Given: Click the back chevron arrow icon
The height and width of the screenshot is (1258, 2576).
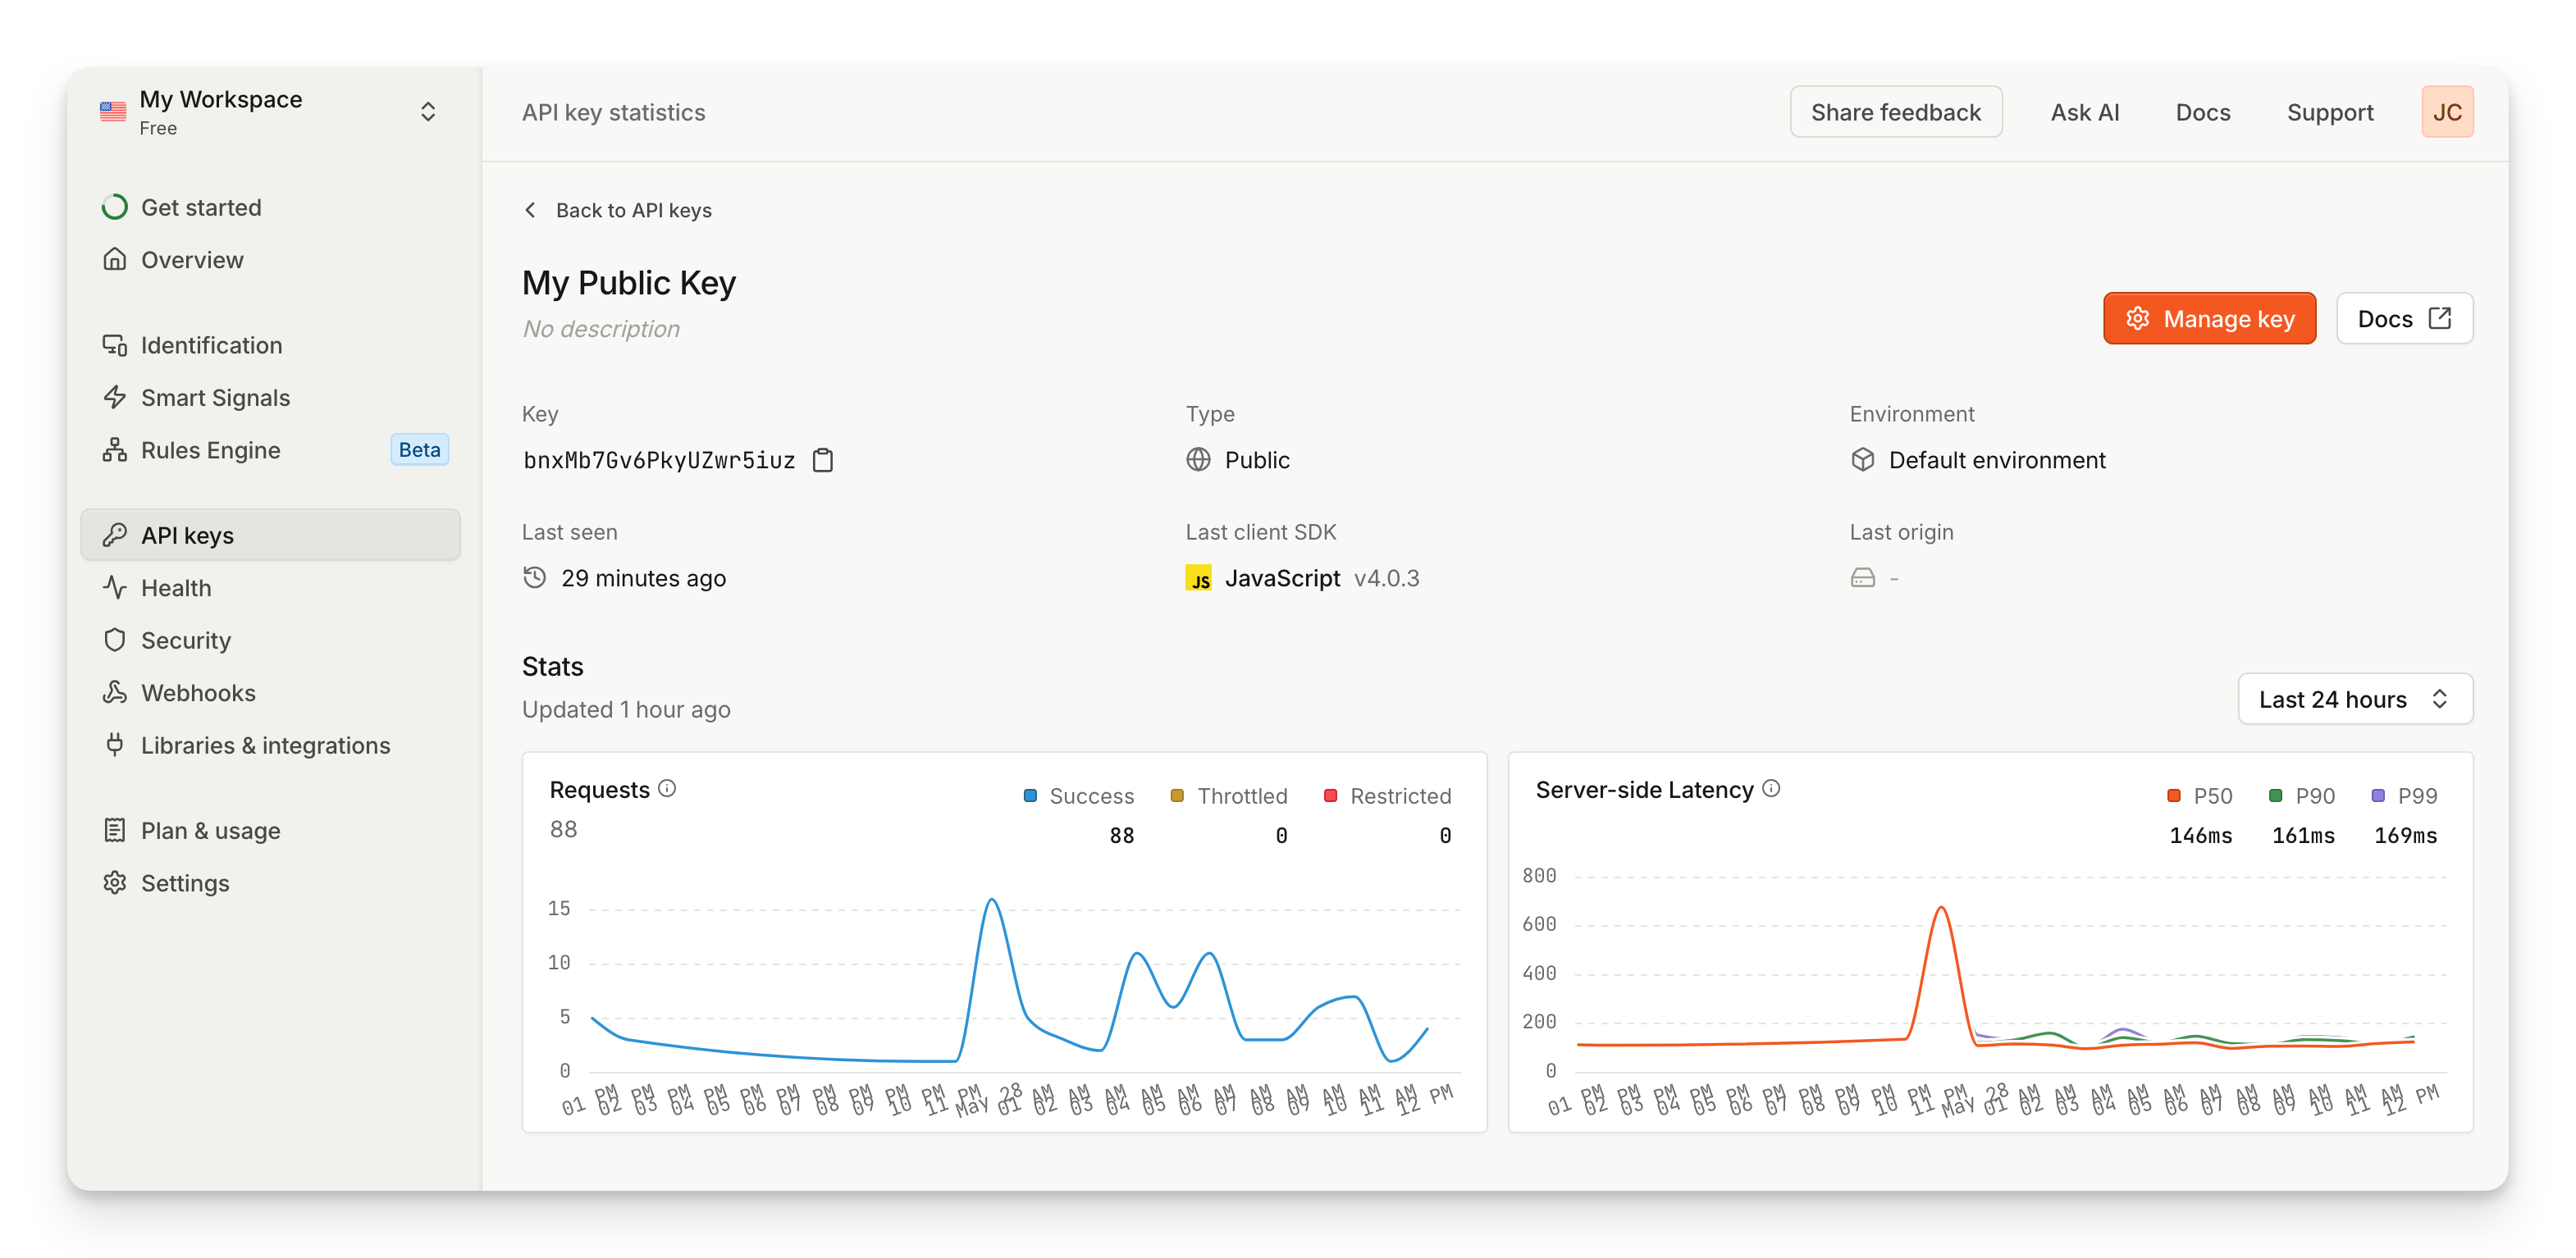Looking at the screenshot, I should pos(530,210).
